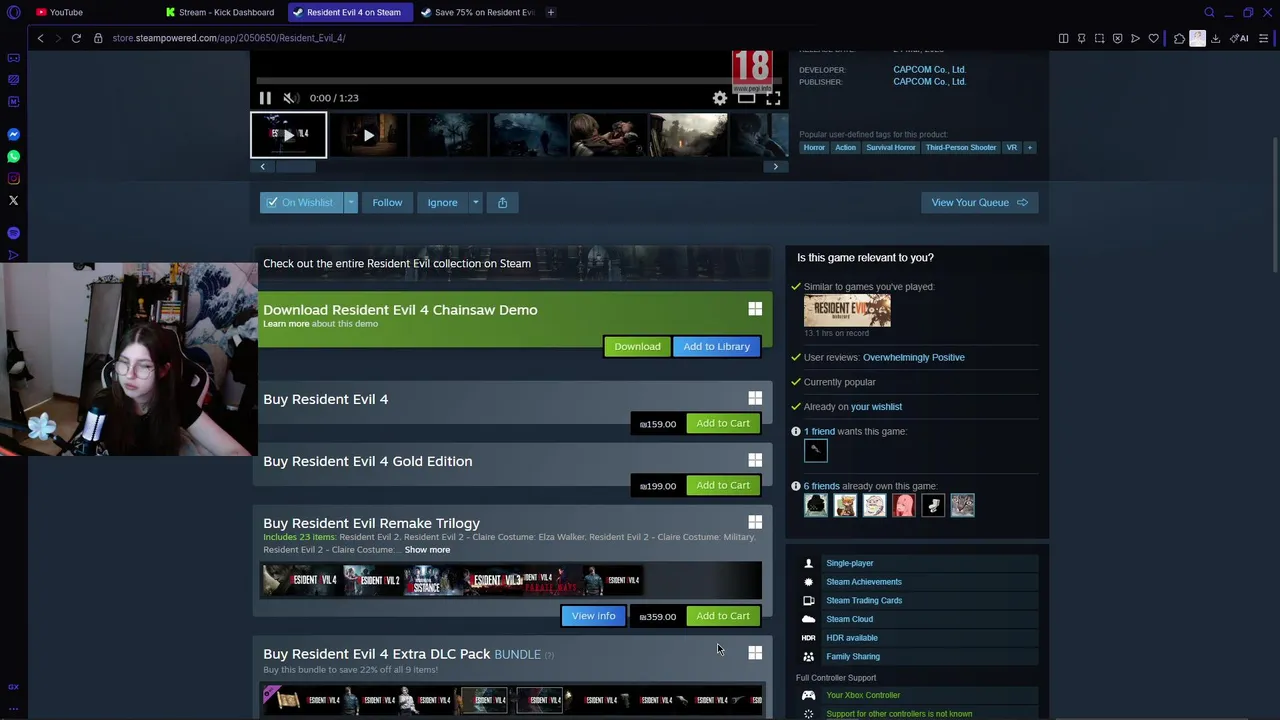Open Overwhelmingly Positive reviews link
The image size is (1280, 720).
tap(913, 357)
